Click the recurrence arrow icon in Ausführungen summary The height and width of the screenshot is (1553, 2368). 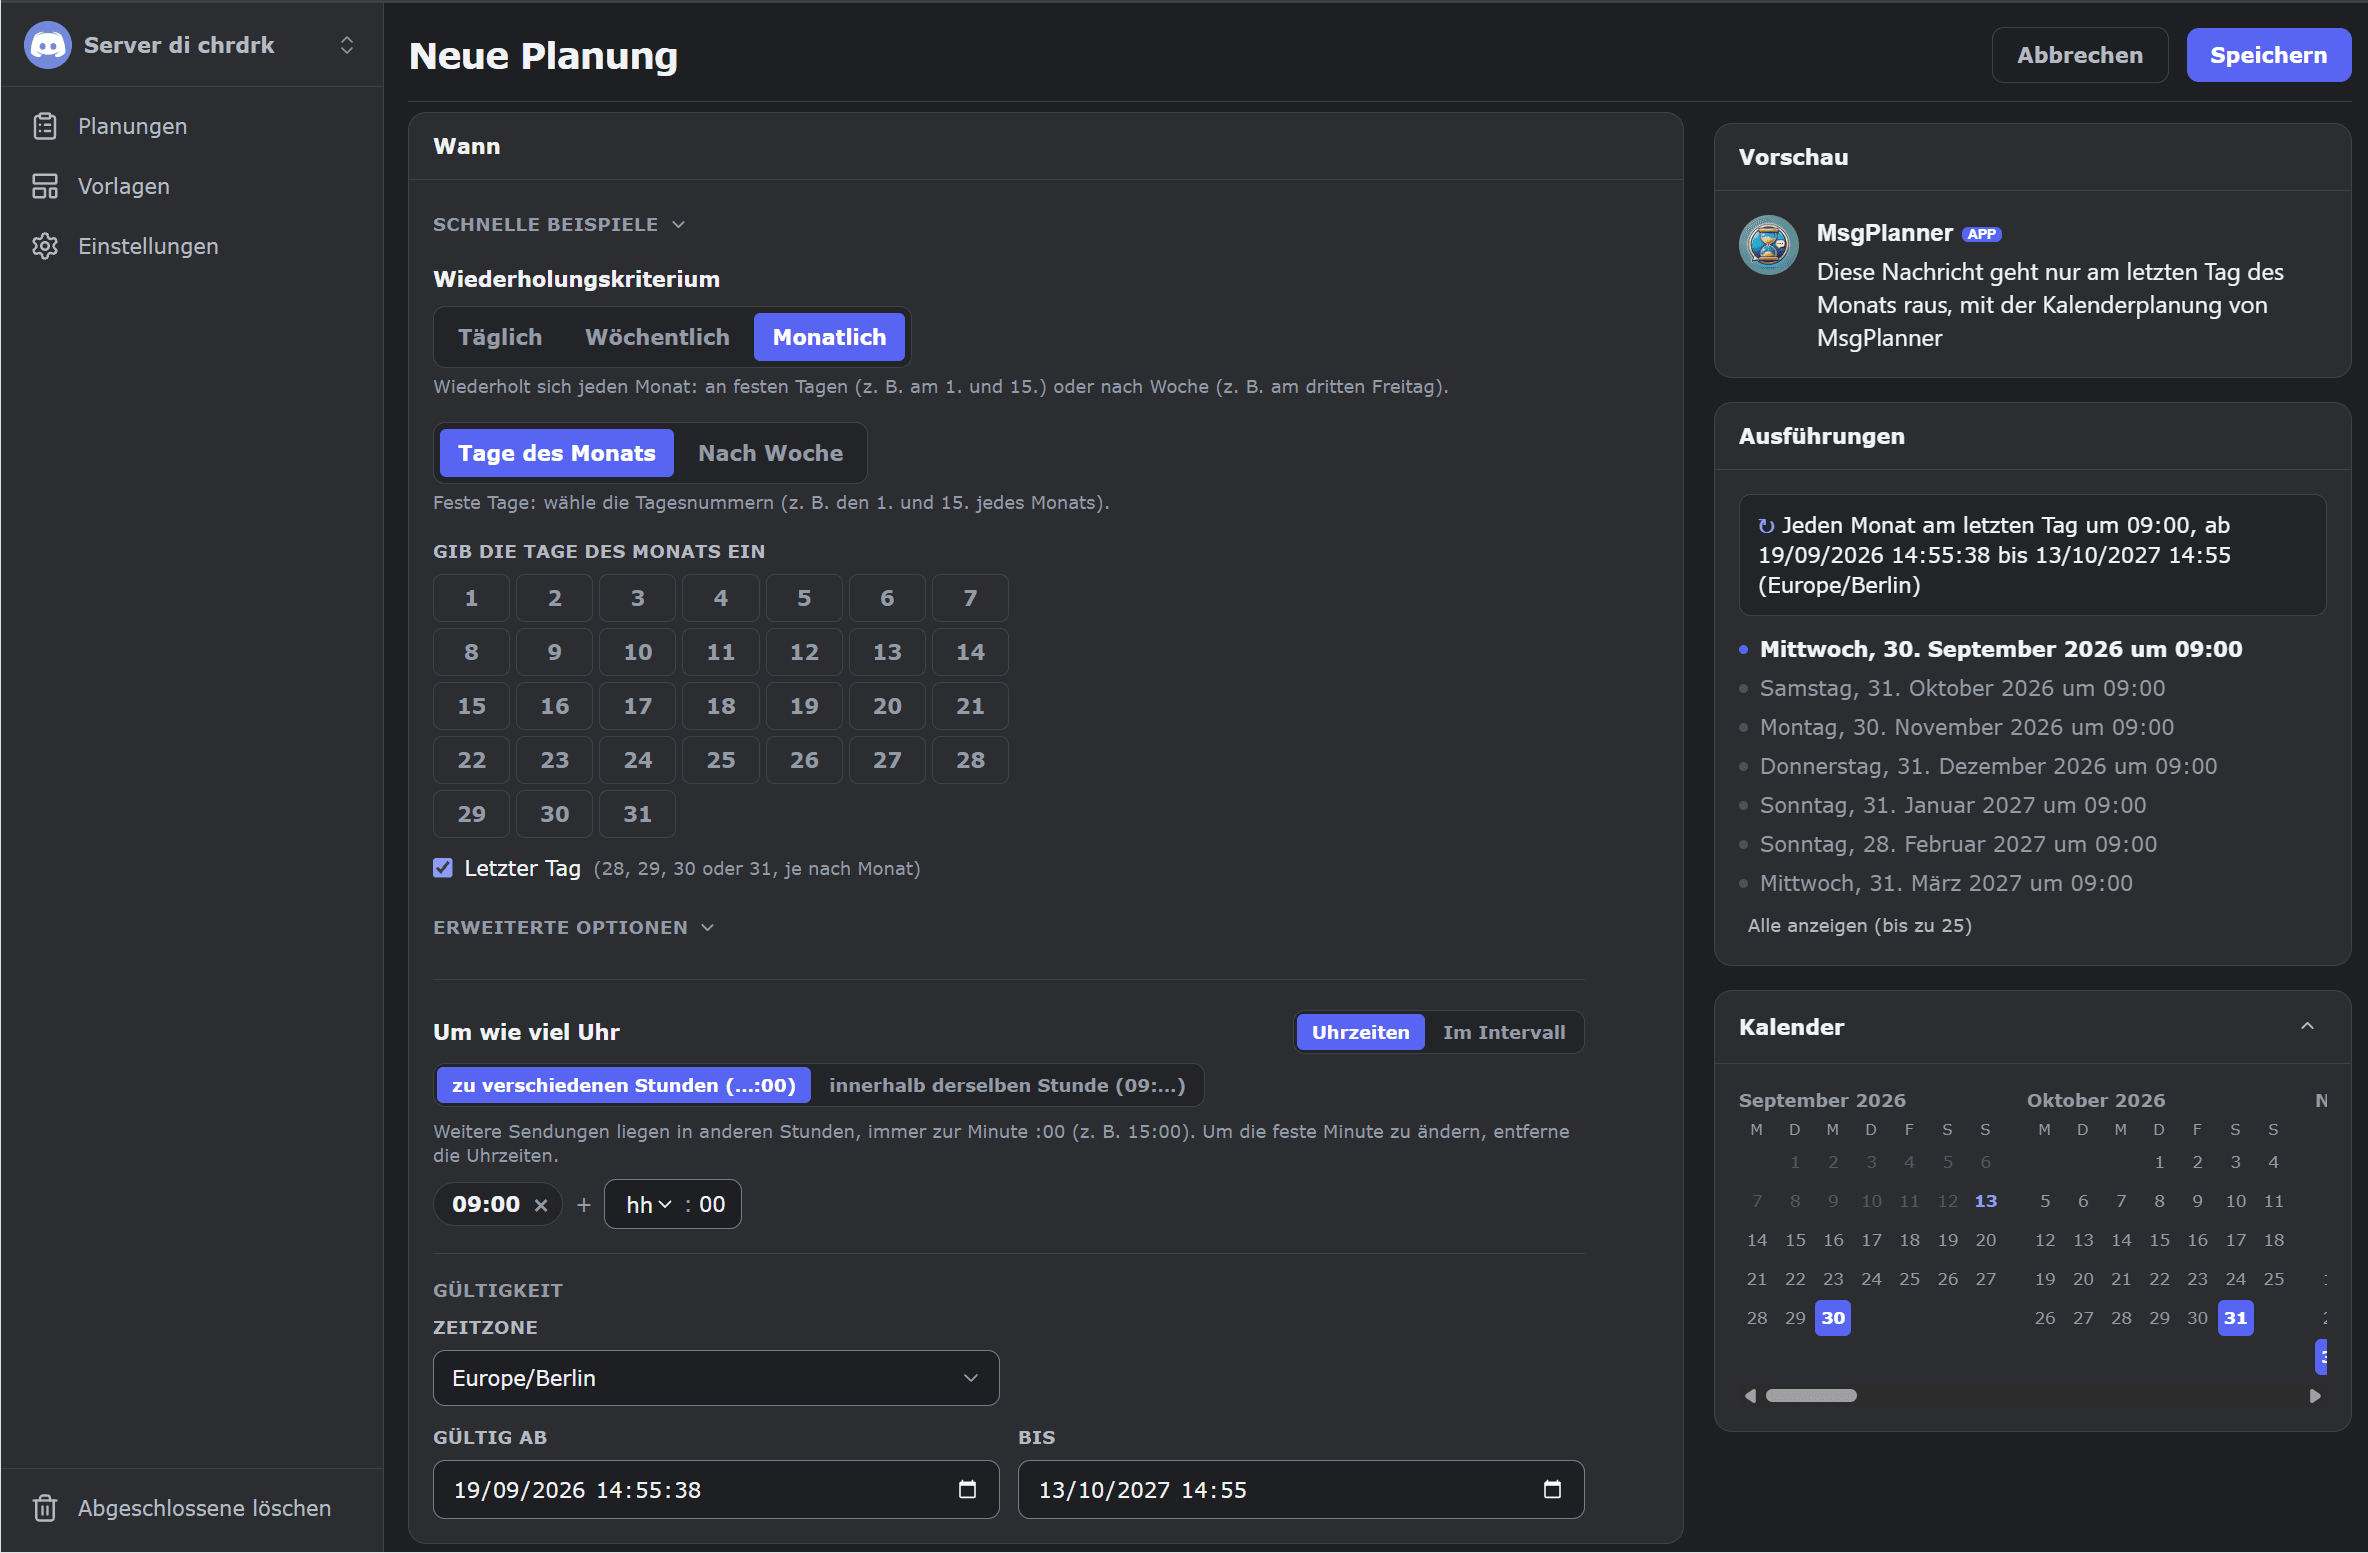tap(1767, 526)
